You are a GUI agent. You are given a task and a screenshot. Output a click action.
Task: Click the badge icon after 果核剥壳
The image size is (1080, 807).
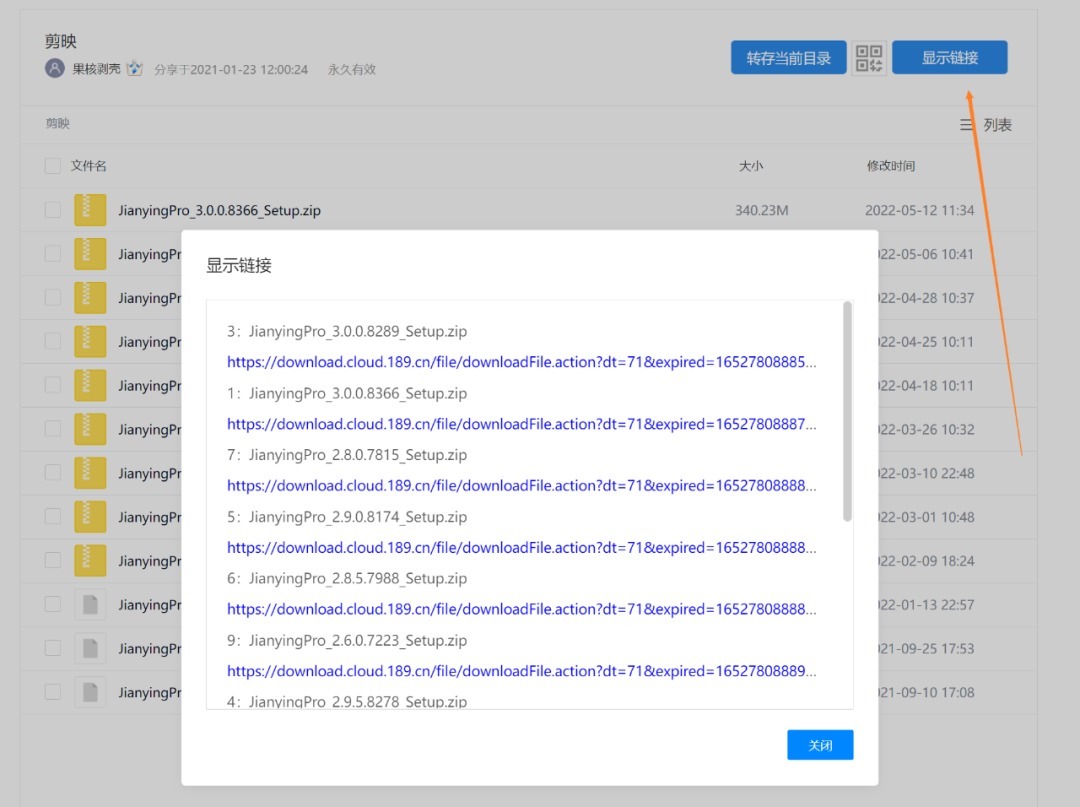pos(135,69)
